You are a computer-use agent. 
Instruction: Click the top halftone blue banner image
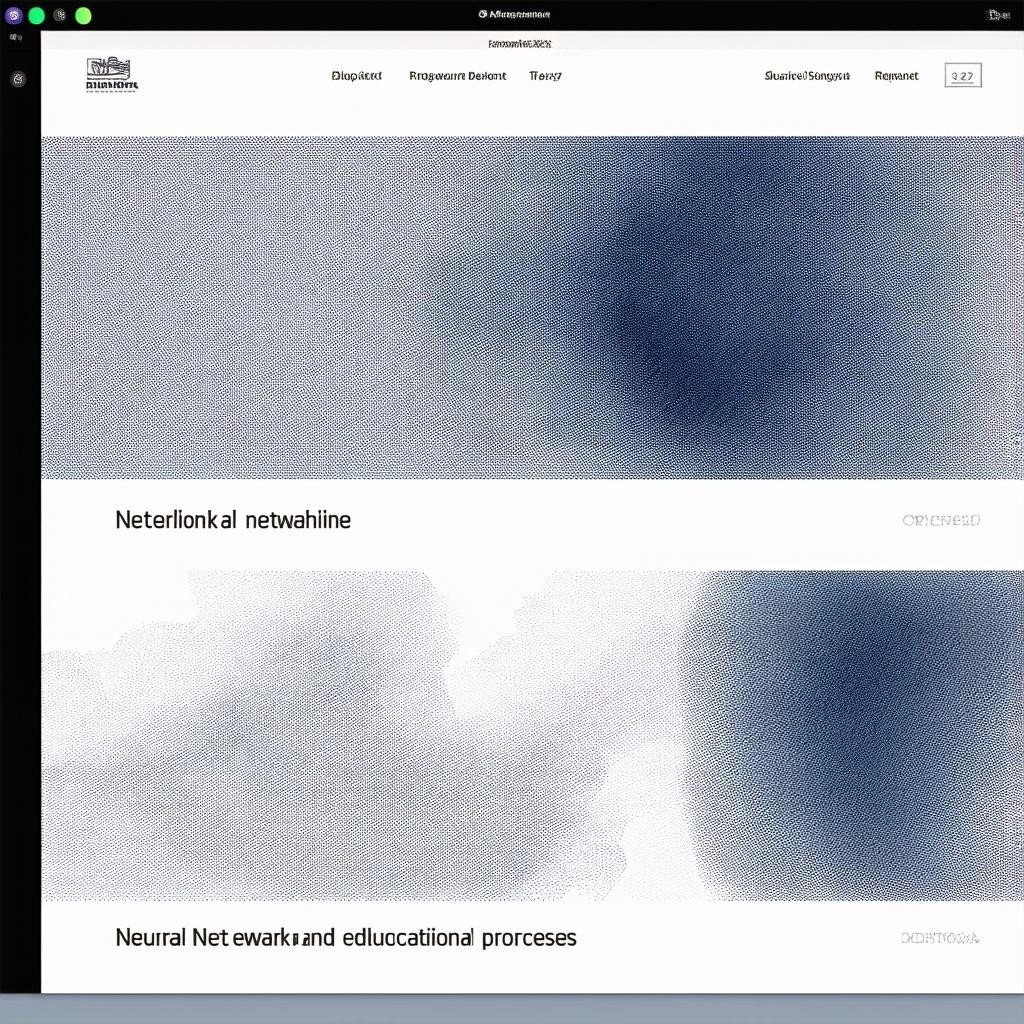point(532,307)
